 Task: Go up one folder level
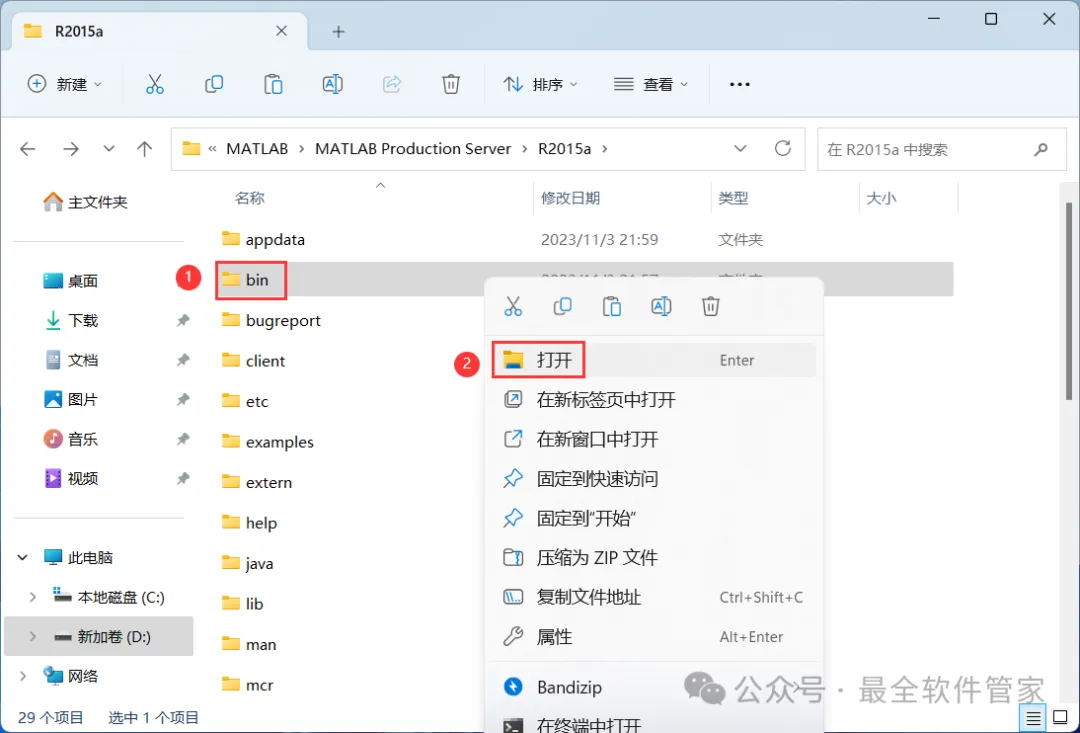pyautogui.click(x=145, y=149)
